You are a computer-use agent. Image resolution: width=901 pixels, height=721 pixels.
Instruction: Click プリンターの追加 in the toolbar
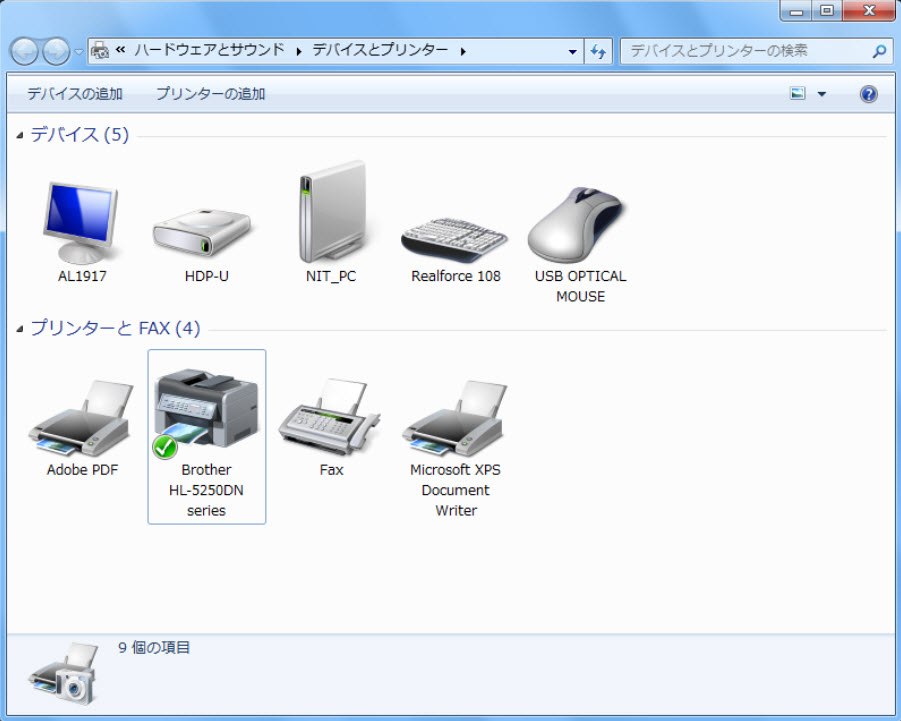[x=210, y=94]
